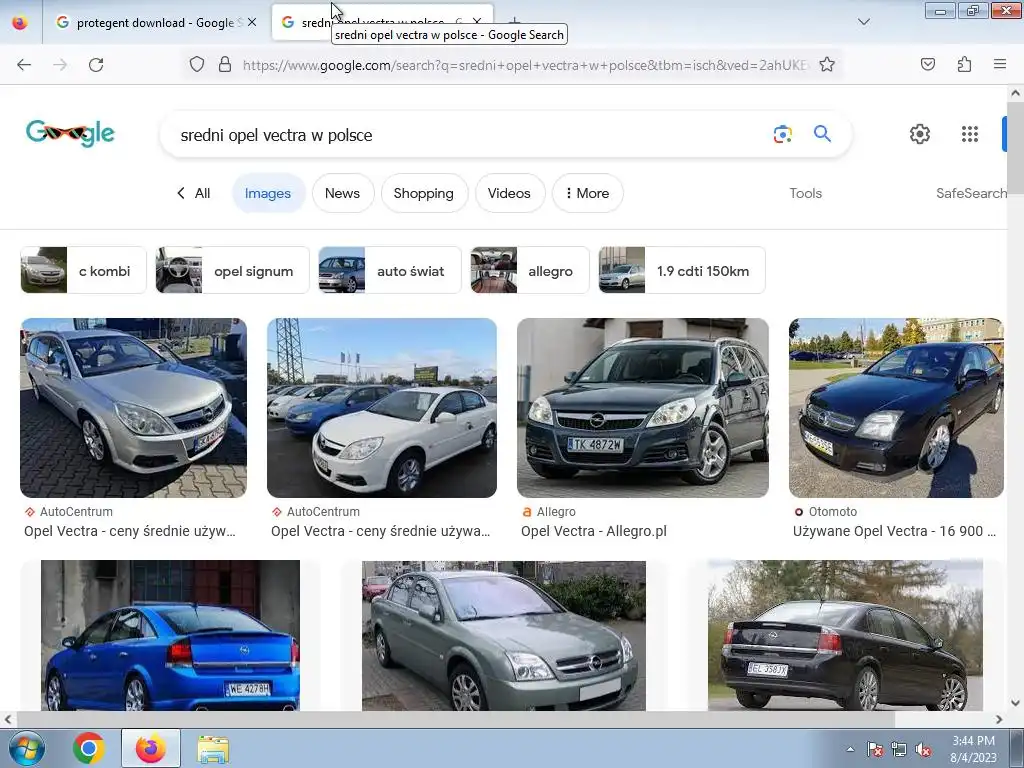
Task: Open the taskbar clock and date
Action: pyautogui.click(x=973, y=749)
